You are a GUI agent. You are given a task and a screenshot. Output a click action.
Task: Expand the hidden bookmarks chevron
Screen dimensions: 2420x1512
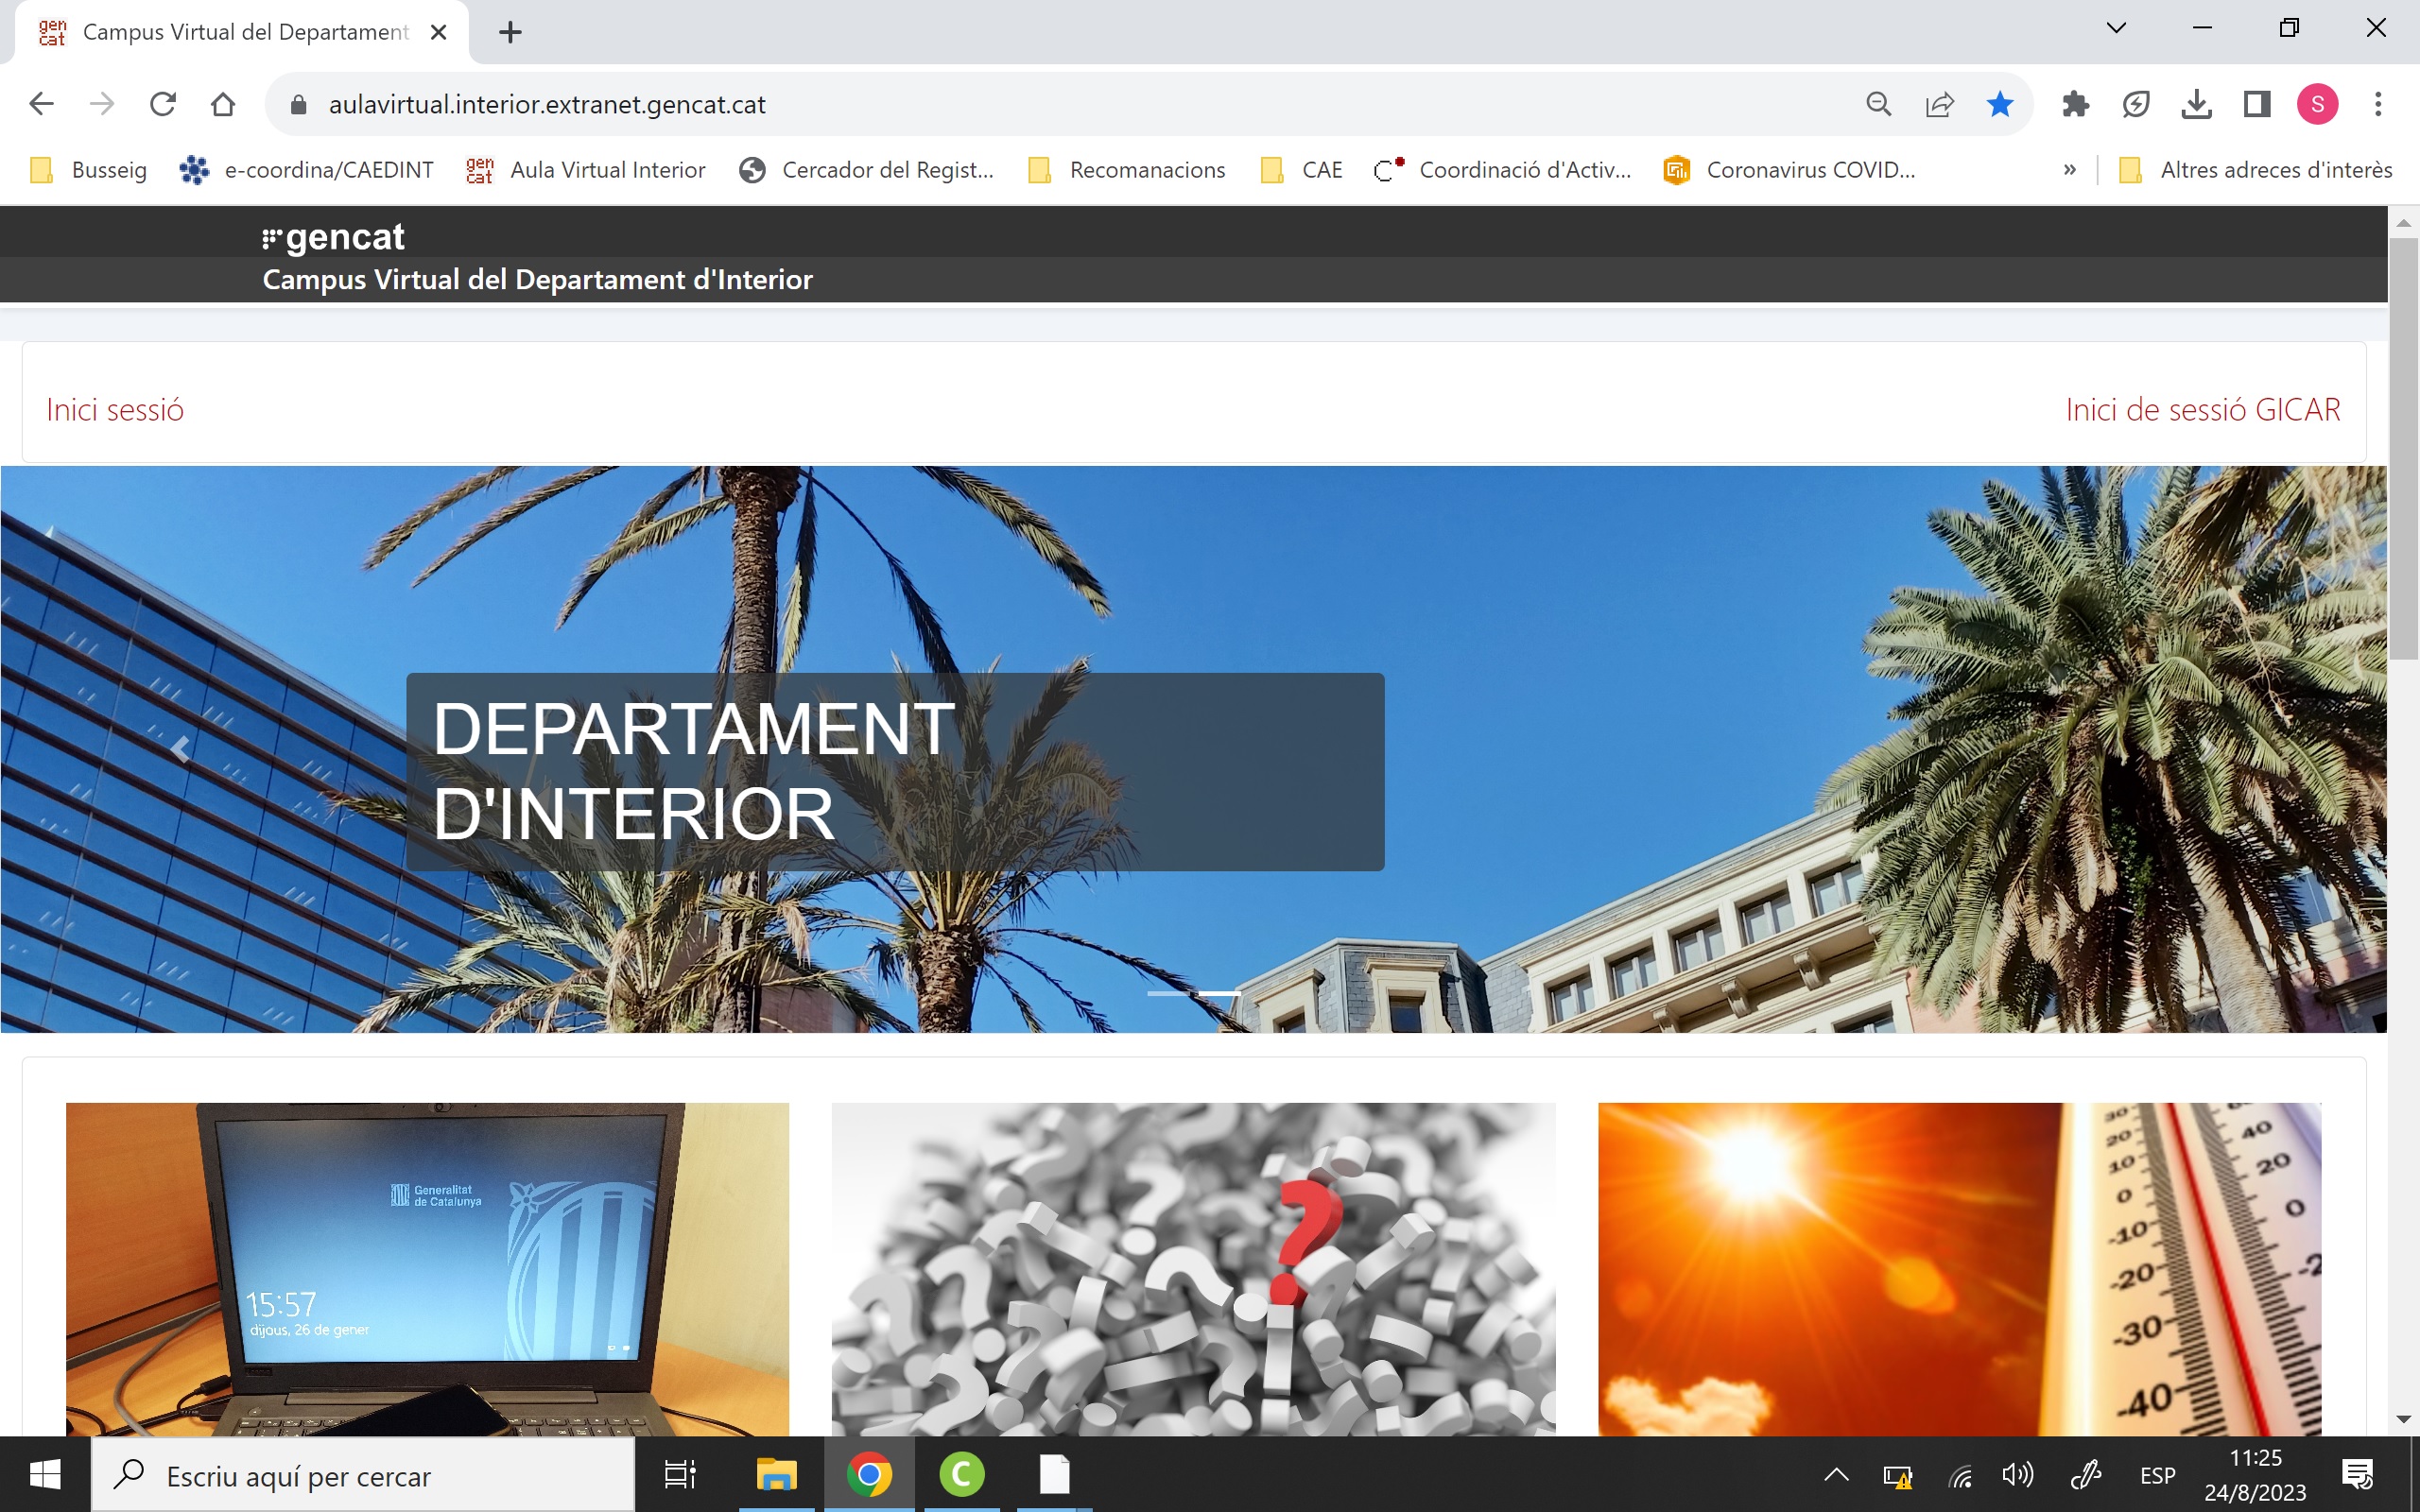[x=2069, y=170]
